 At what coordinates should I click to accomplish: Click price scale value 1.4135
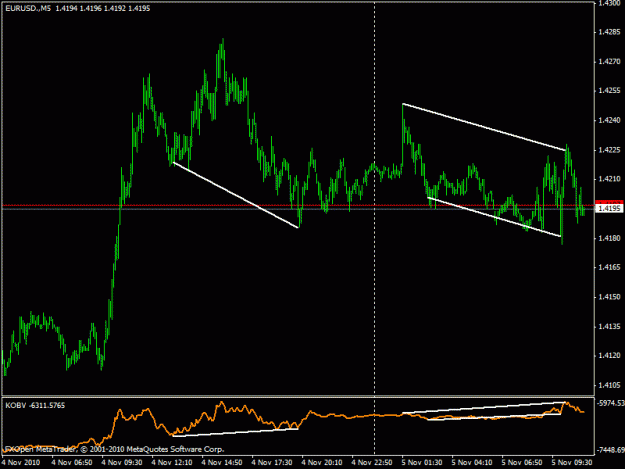[609, 326]
